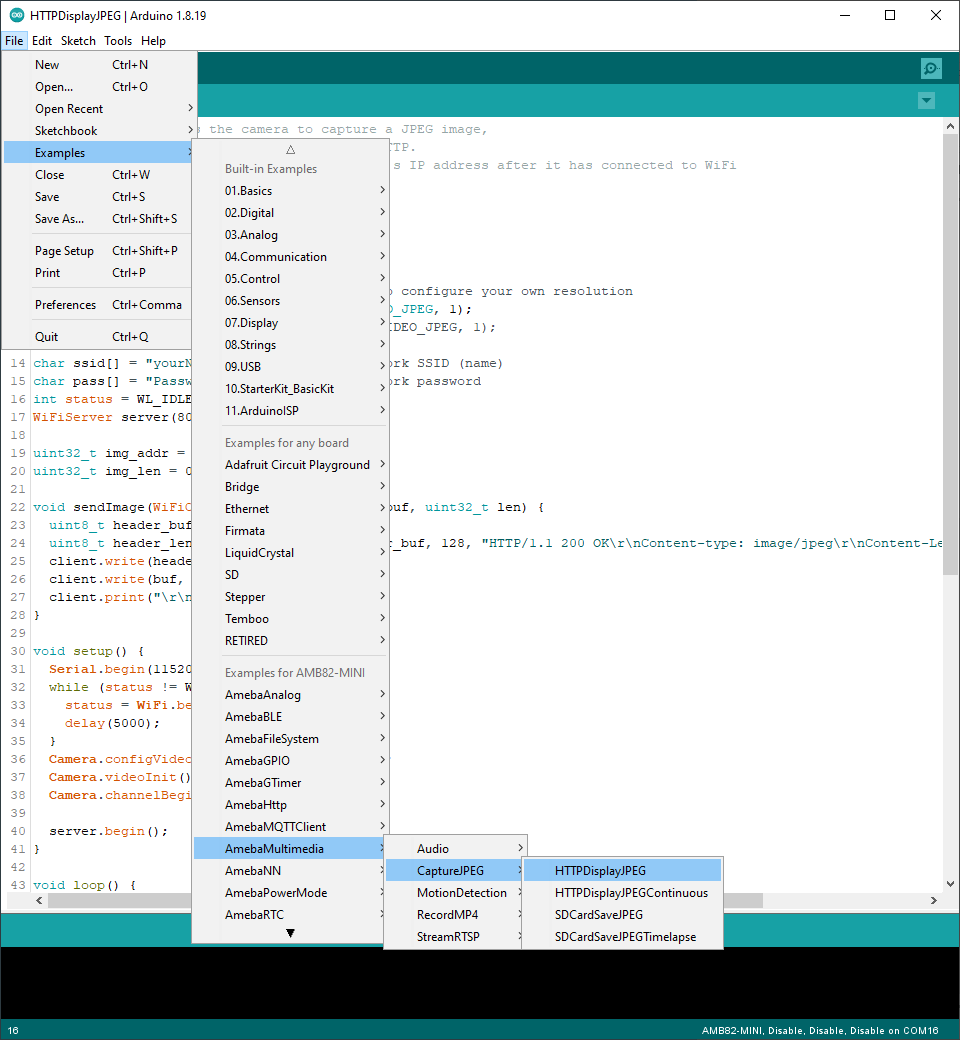
Task: Open the AmebaGTimer examples submenu
Action: tap(291, 782)
